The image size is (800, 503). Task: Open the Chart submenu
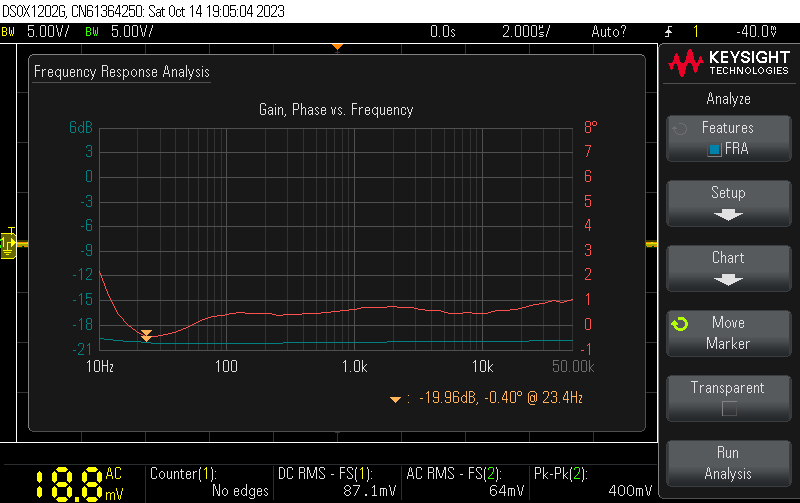point(729,268)
